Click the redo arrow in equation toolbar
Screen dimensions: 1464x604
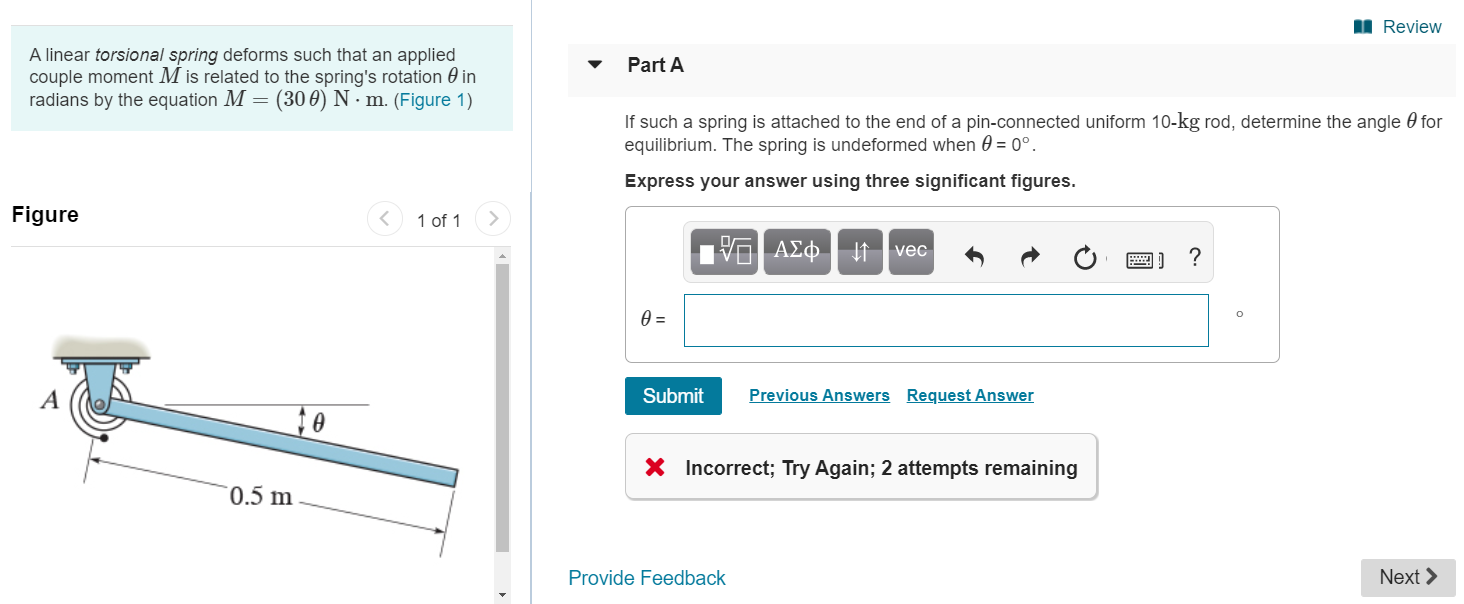(x=1029, y=257)
